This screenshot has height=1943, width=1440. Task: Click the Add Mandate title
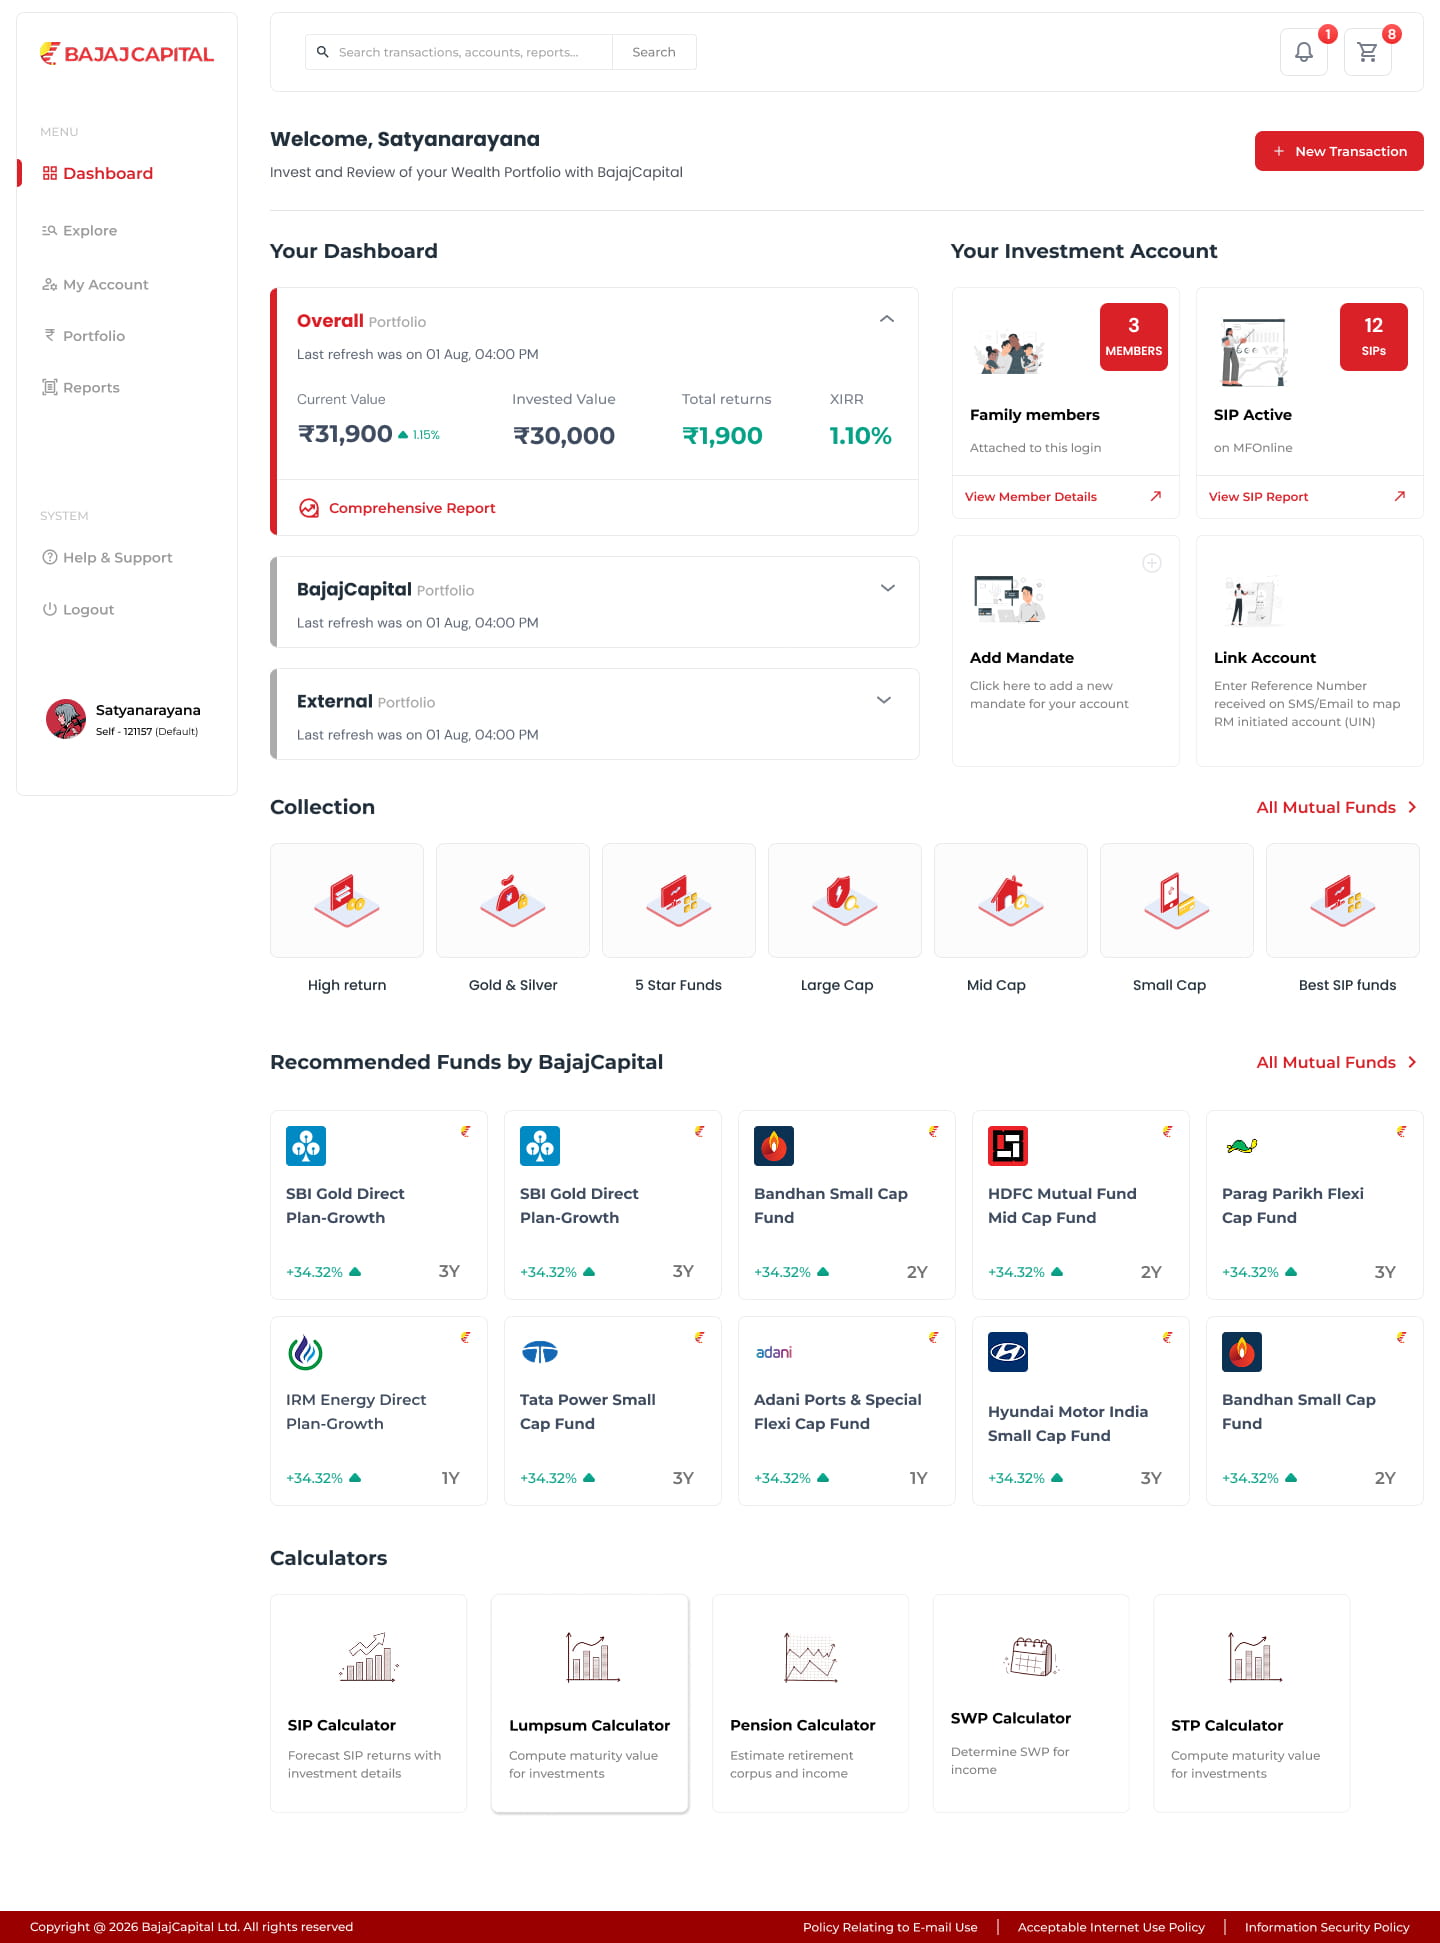coord(1022,657)
